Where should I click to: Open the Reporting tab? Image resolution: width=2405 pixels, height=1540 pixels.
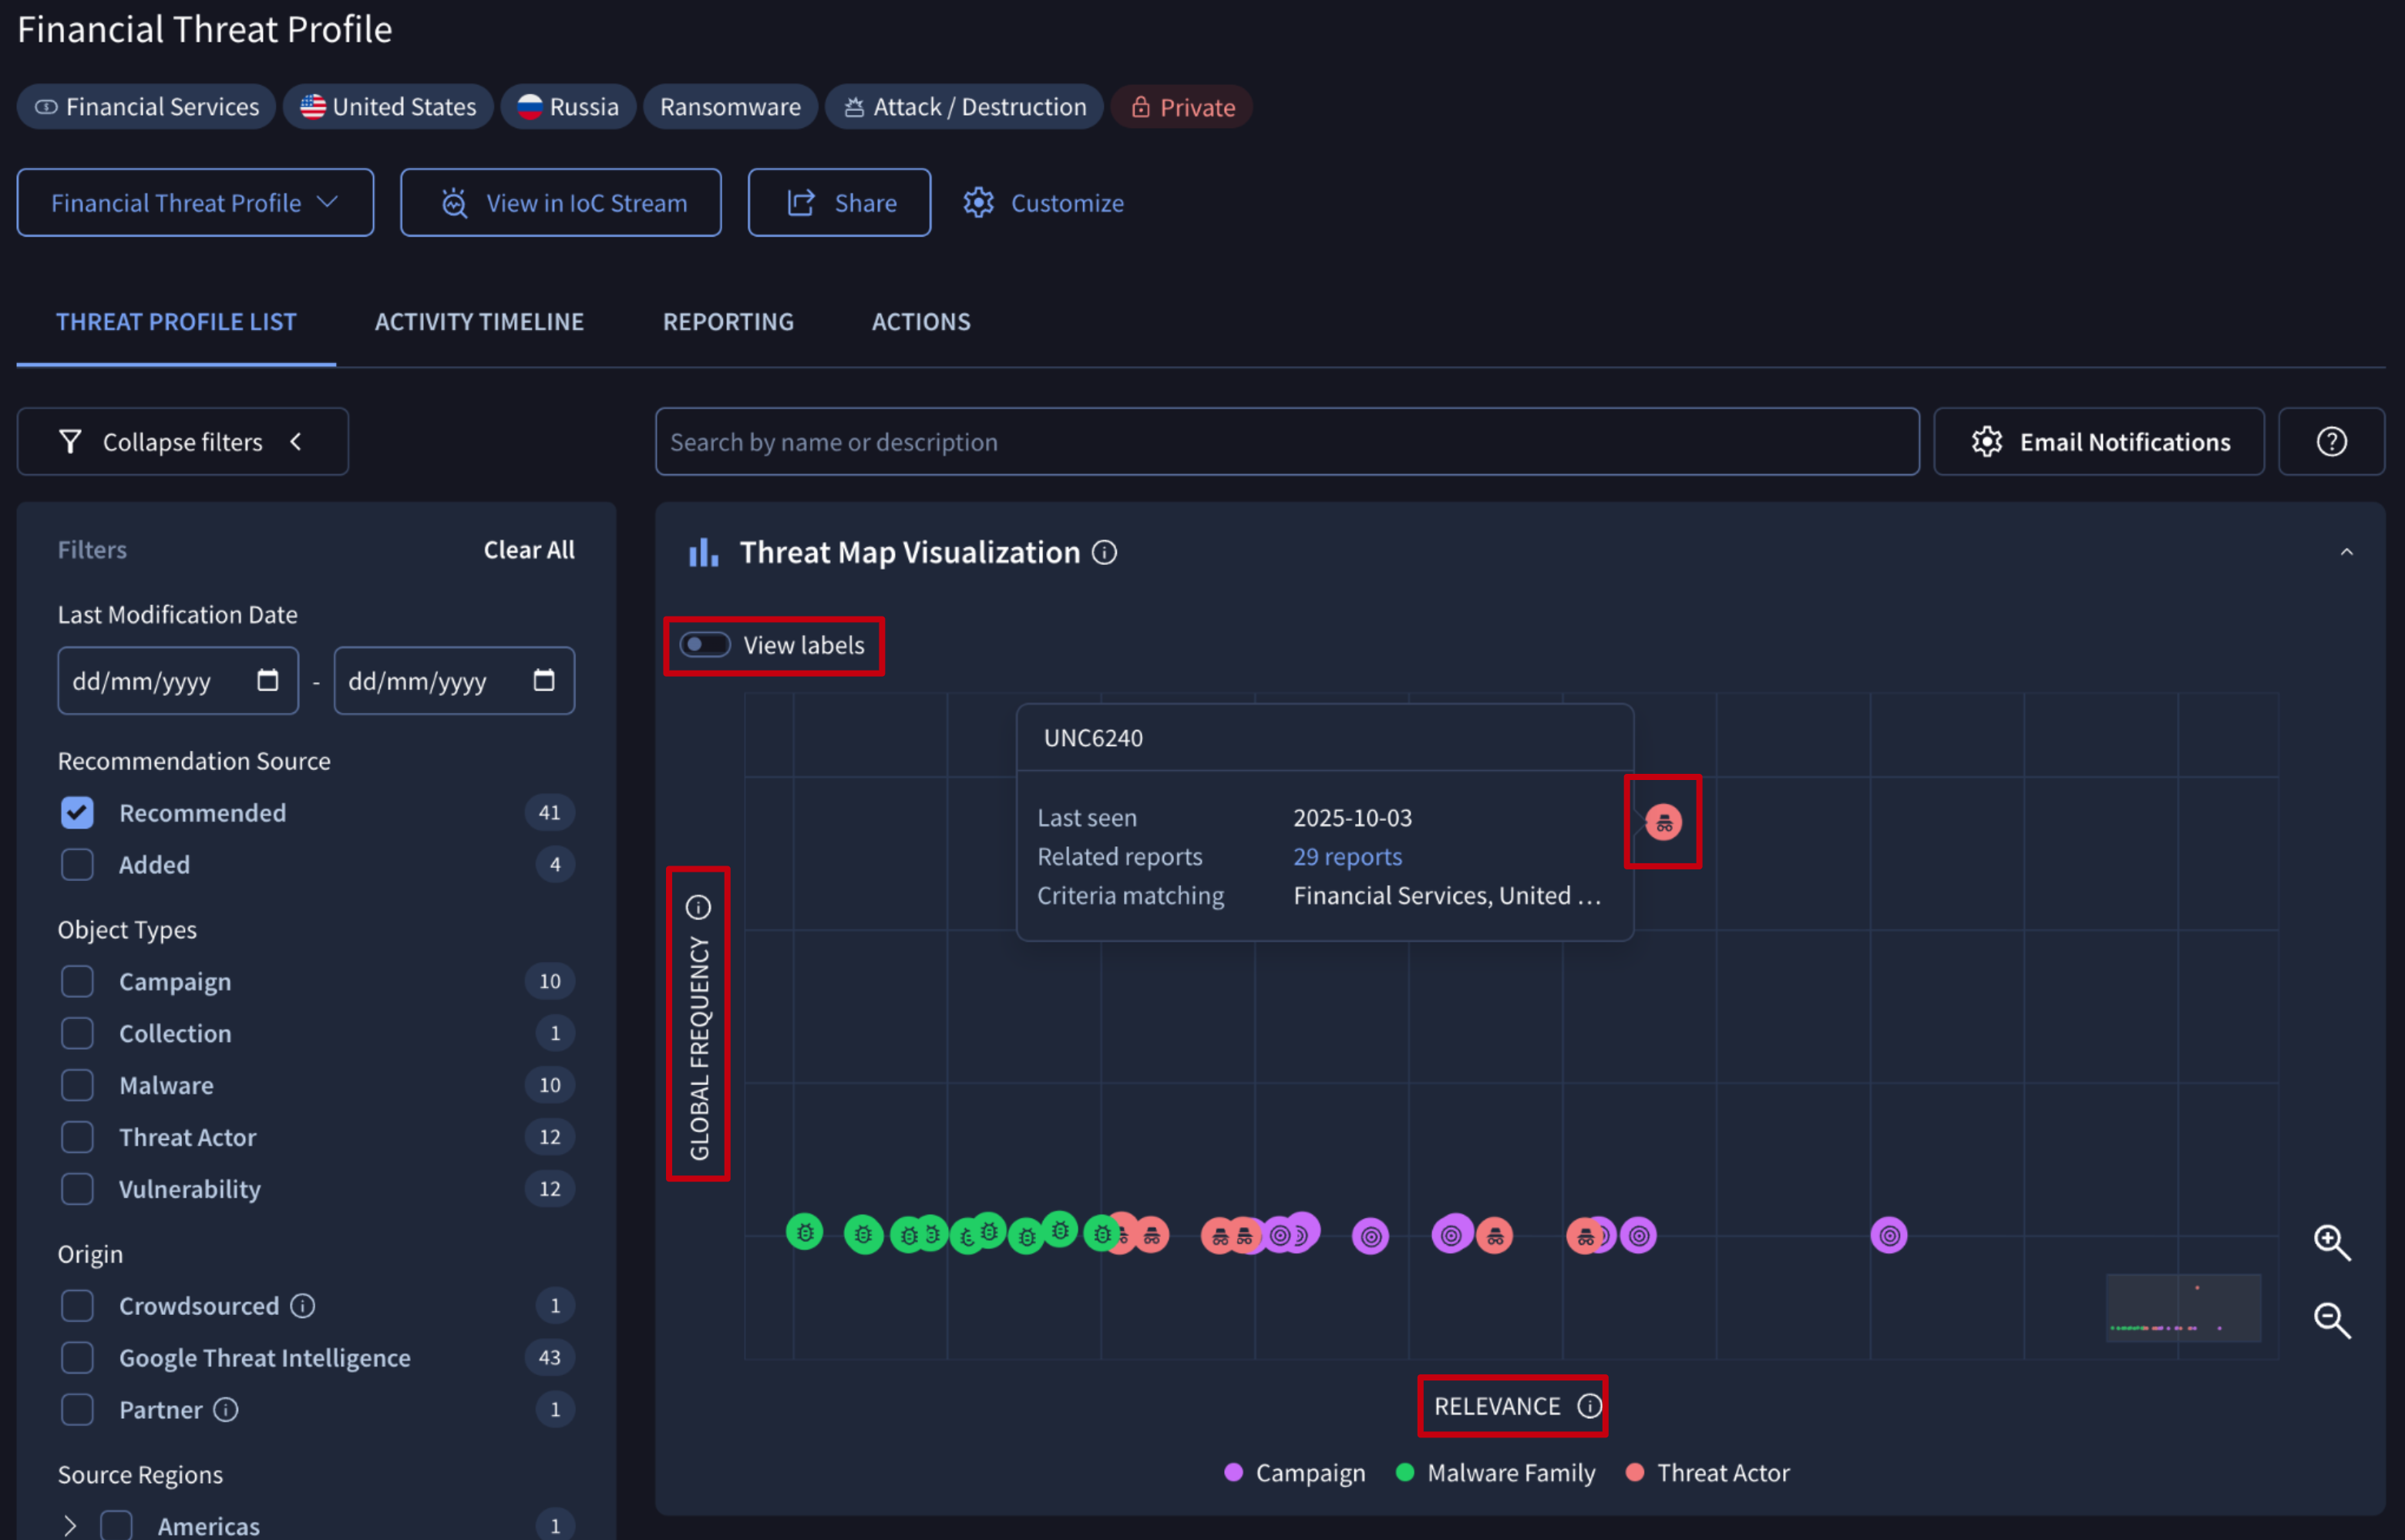728,322
